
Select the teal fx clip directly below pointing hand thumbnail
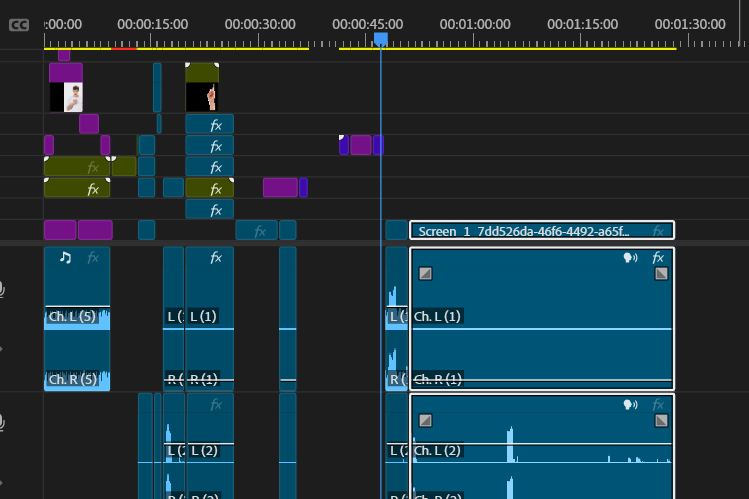pos(209,124)
